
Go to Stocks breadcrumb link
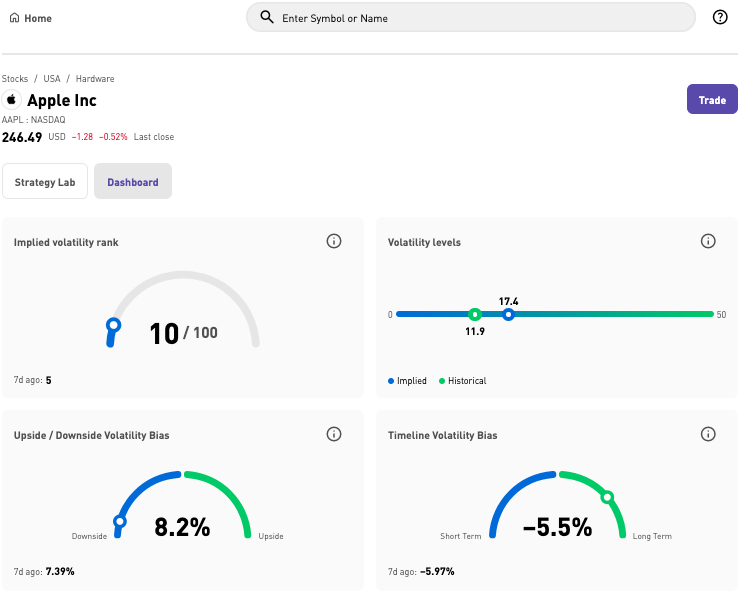pyautogui.click(x=15, y=78)
